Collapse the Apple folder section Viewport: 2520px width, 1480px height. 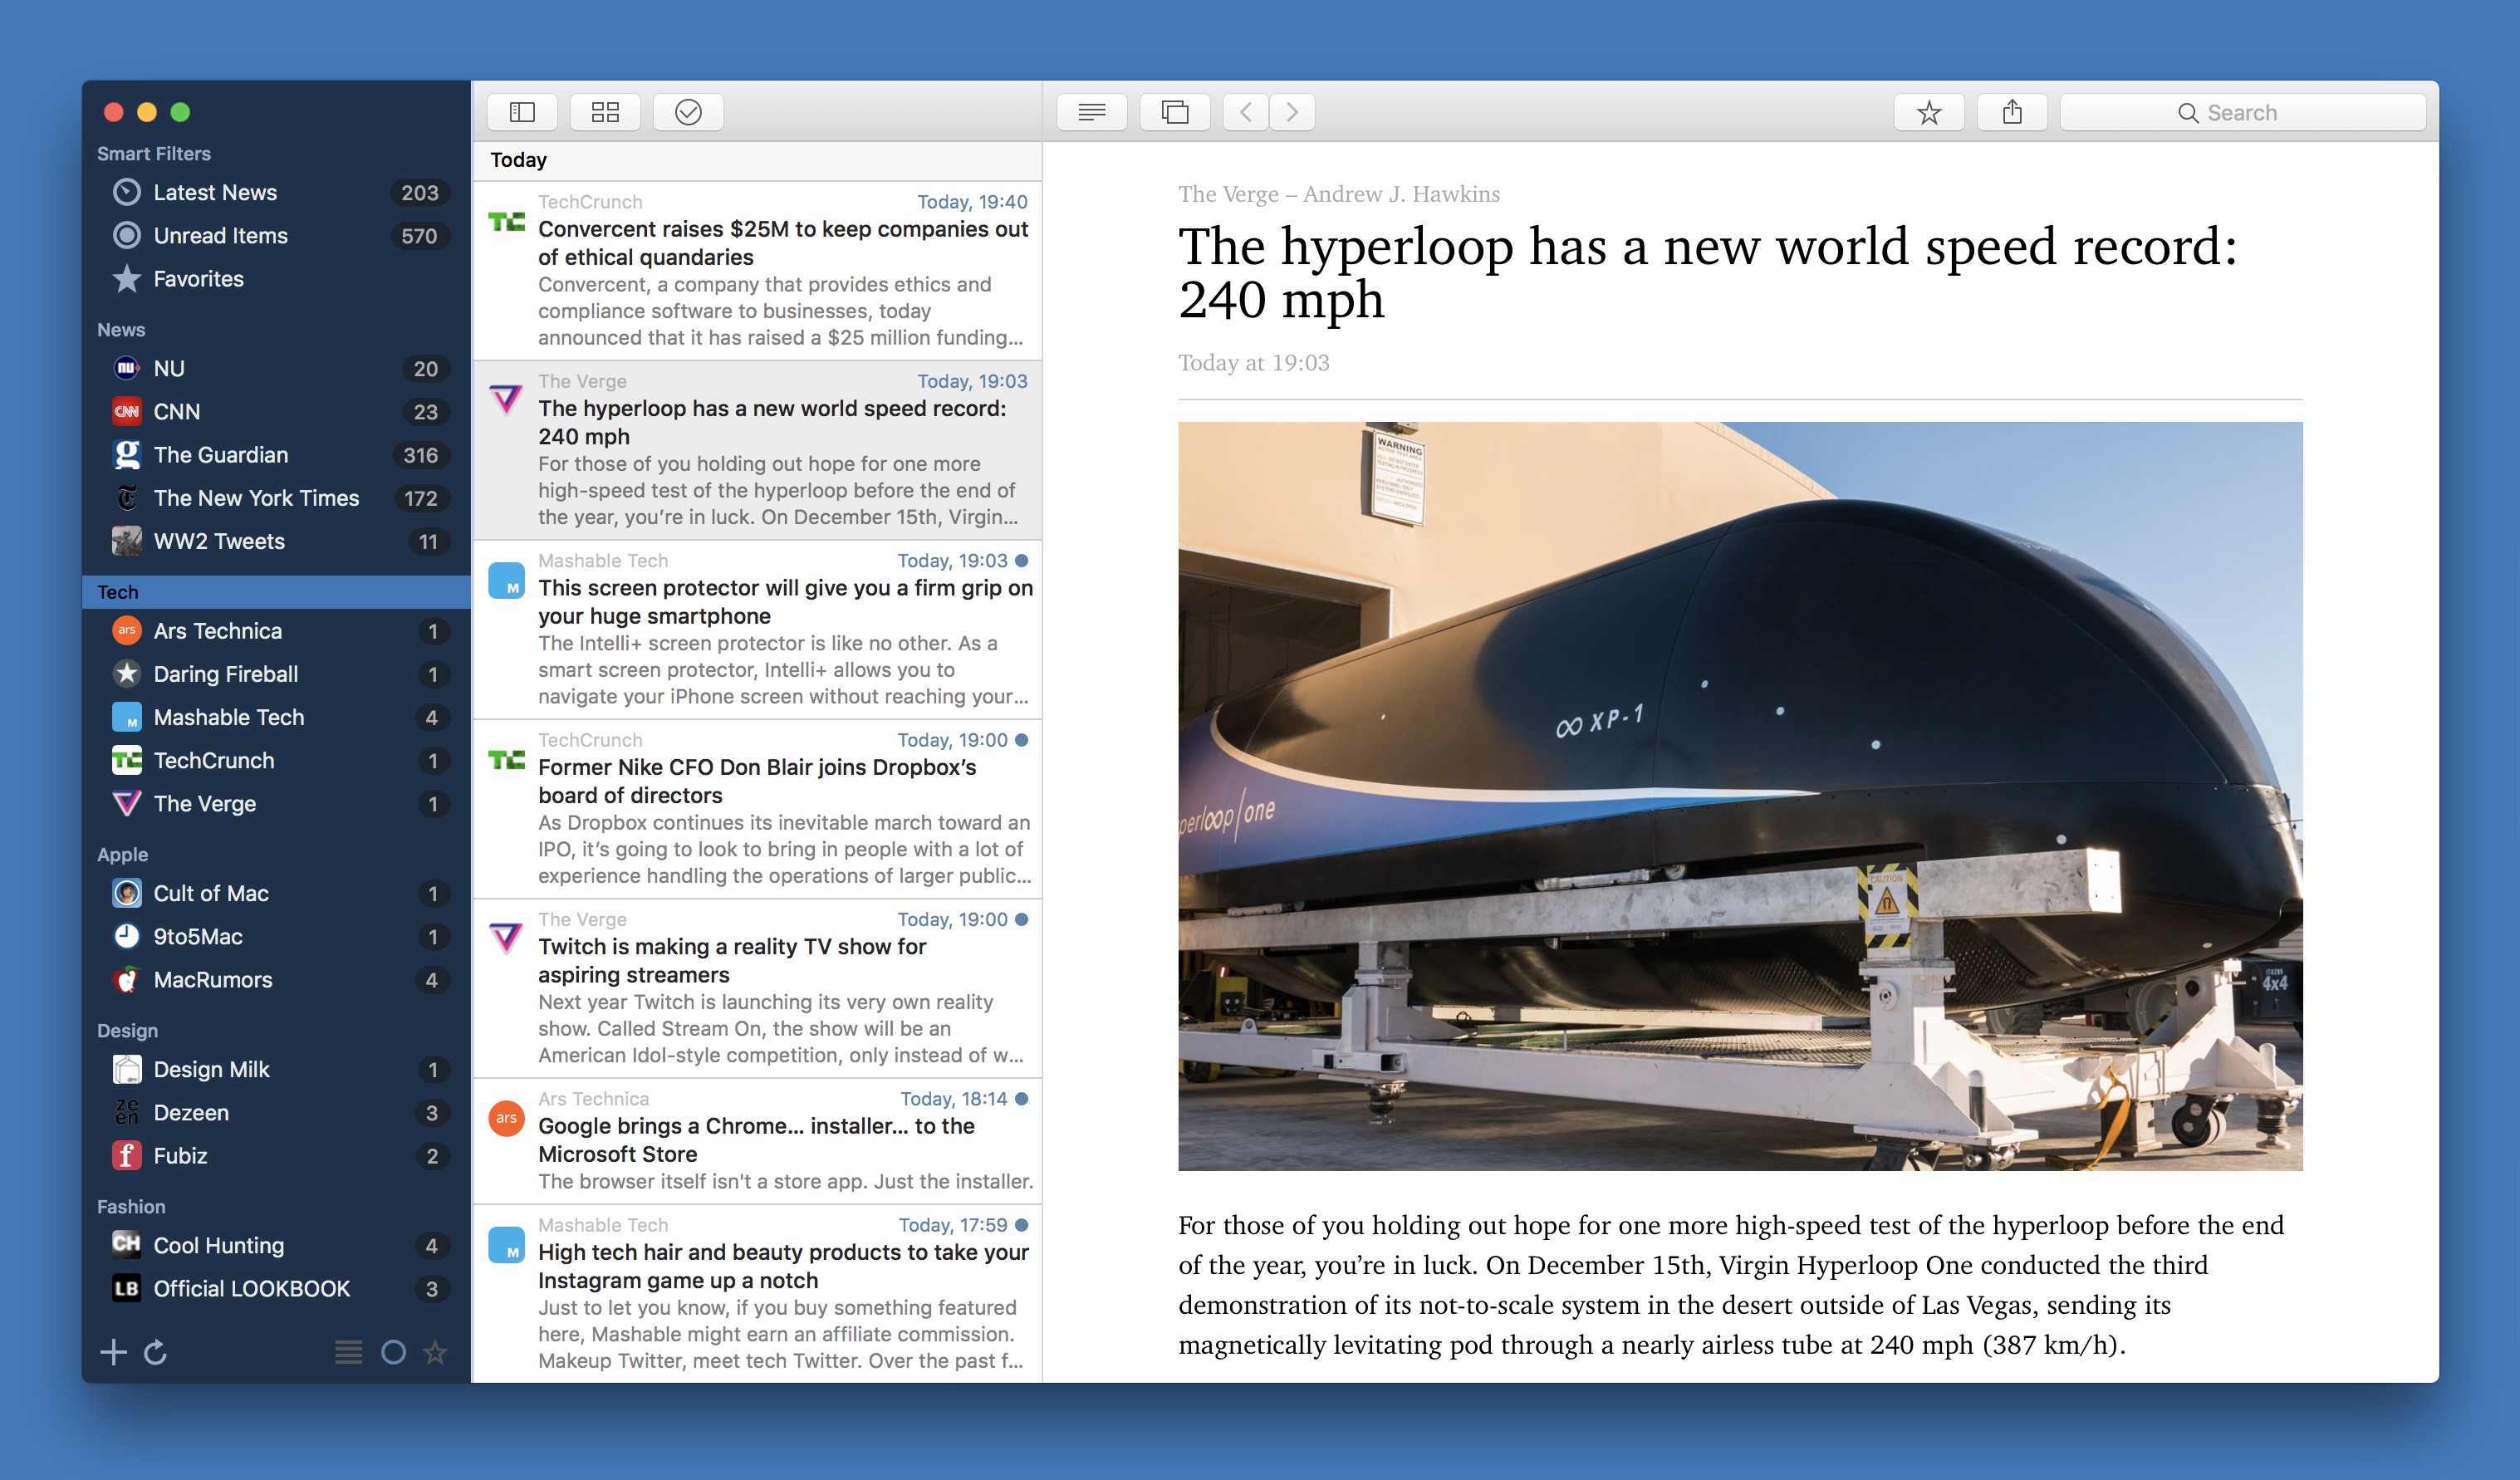tap(122, 854)
